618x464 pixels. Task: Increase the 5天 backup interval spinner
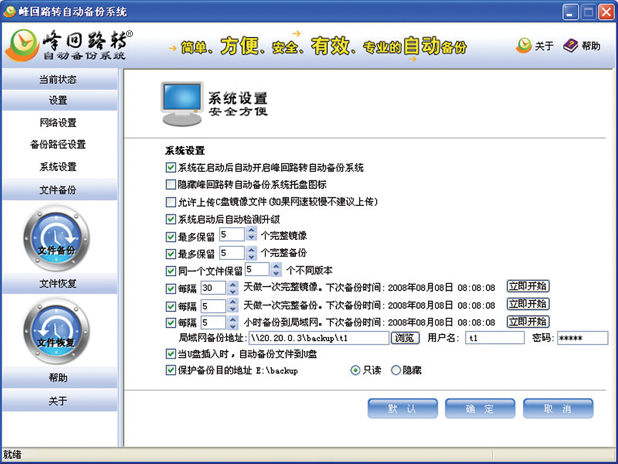[233, 302]
